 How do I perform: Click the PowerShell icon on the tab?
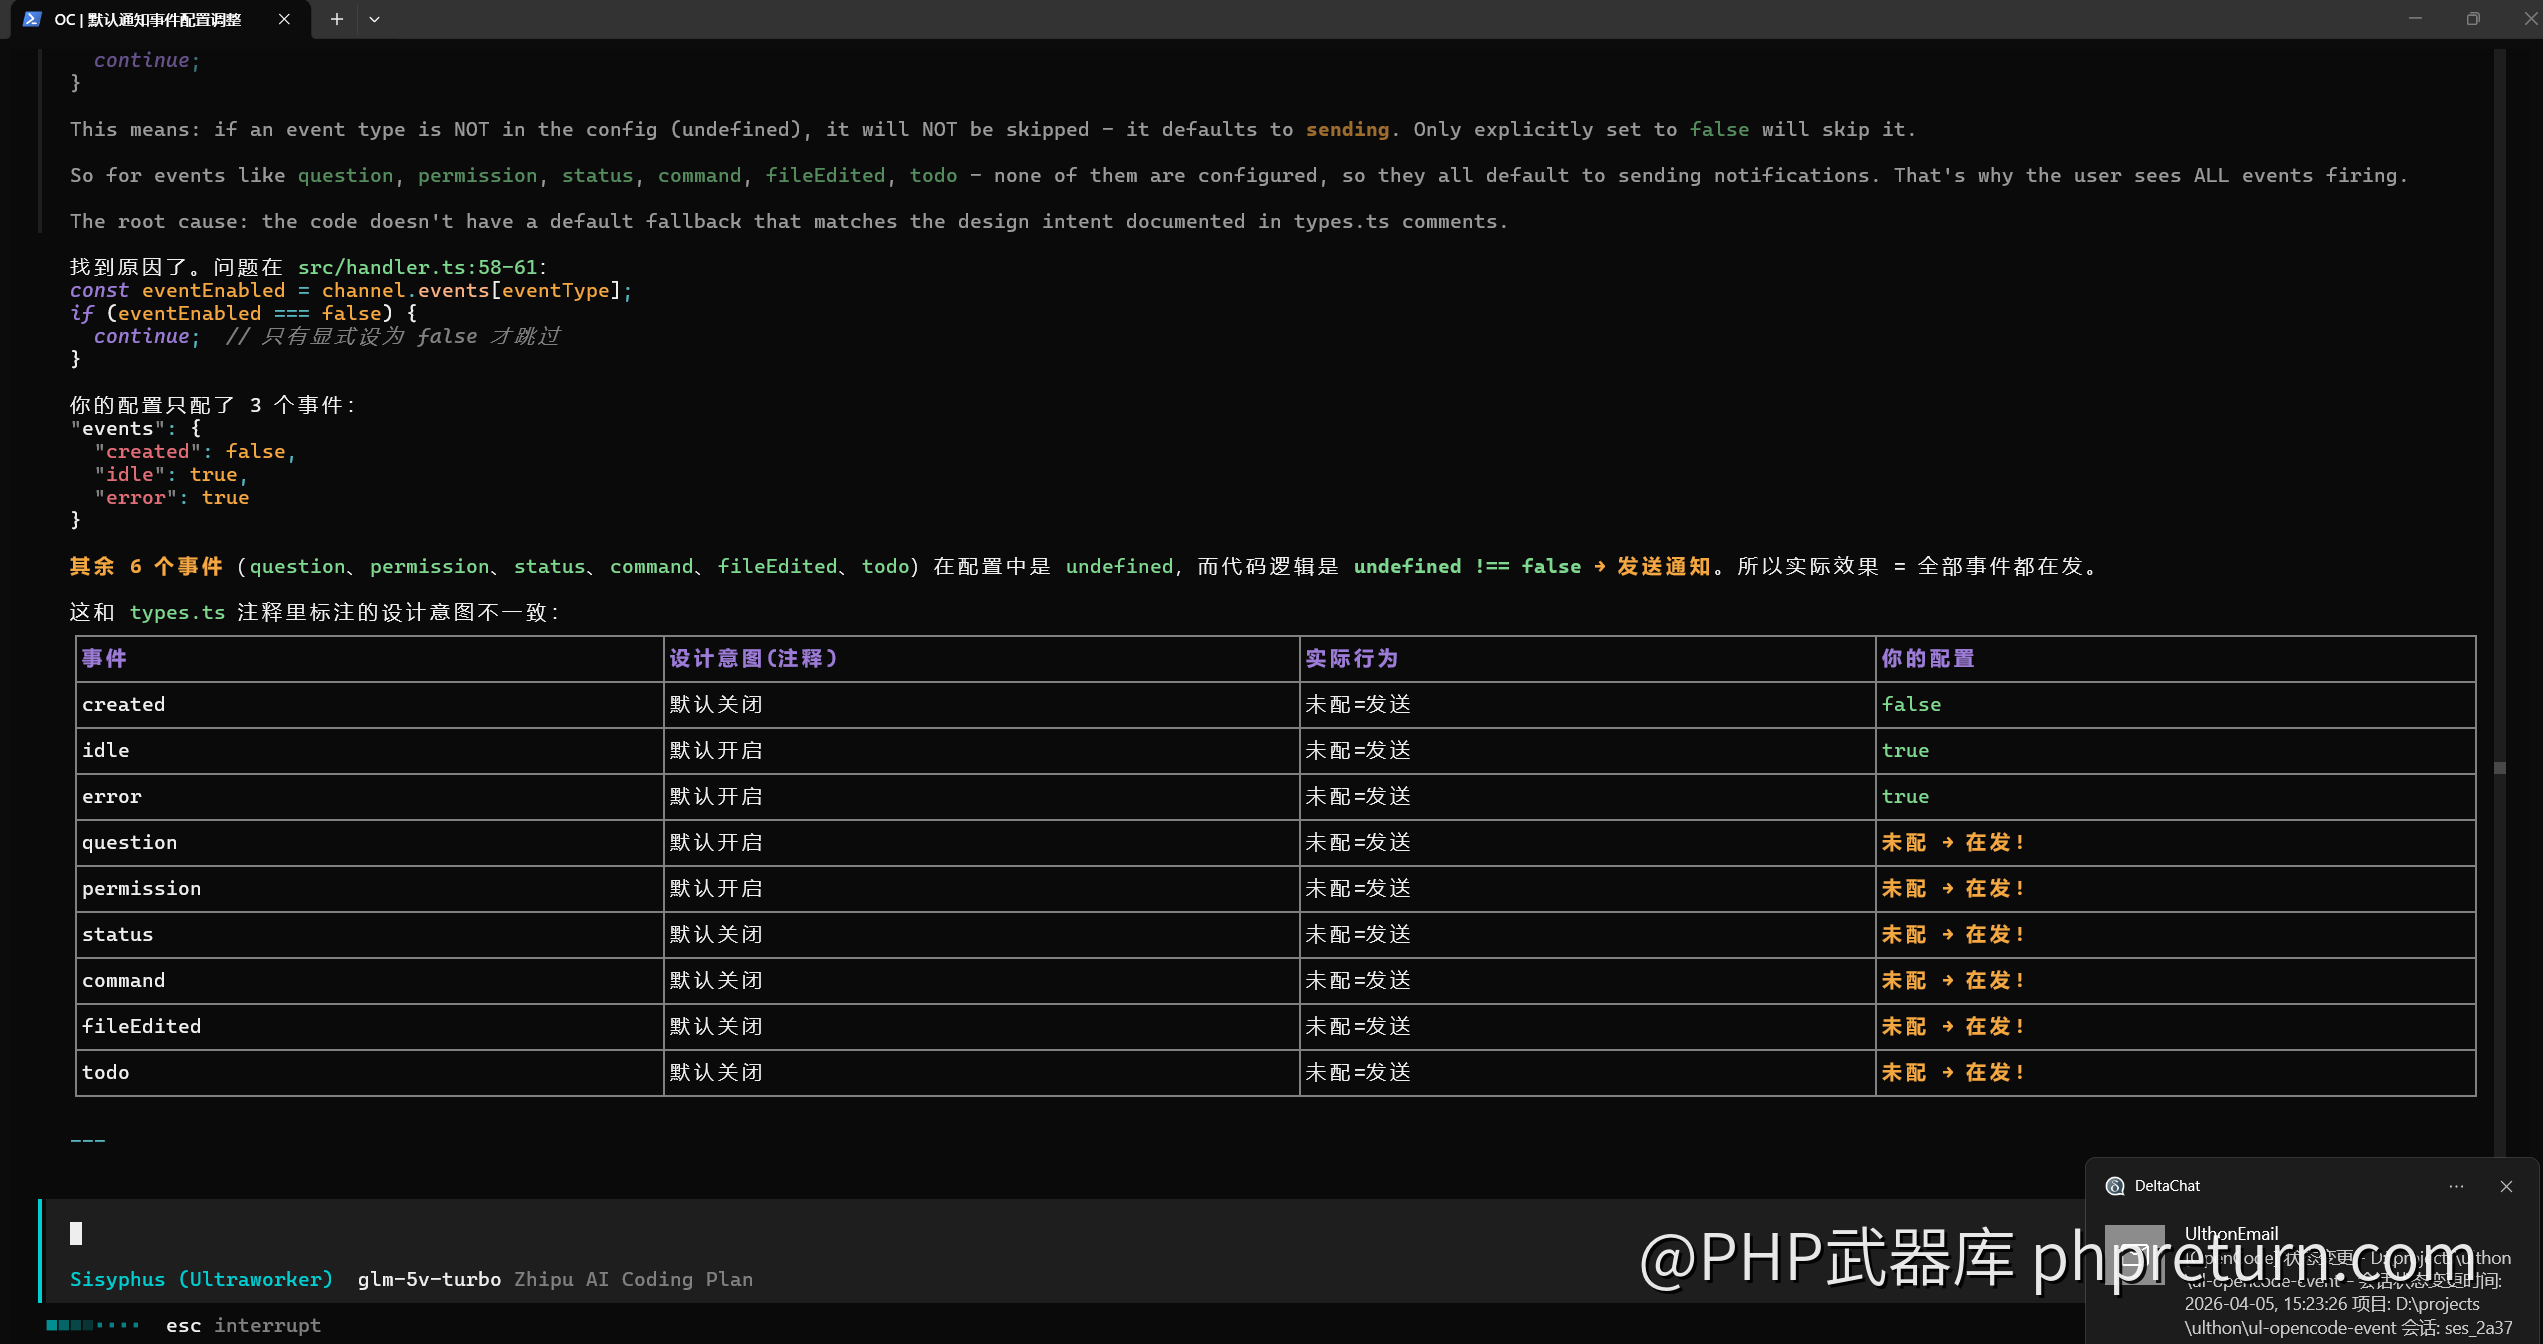[32, 19]
